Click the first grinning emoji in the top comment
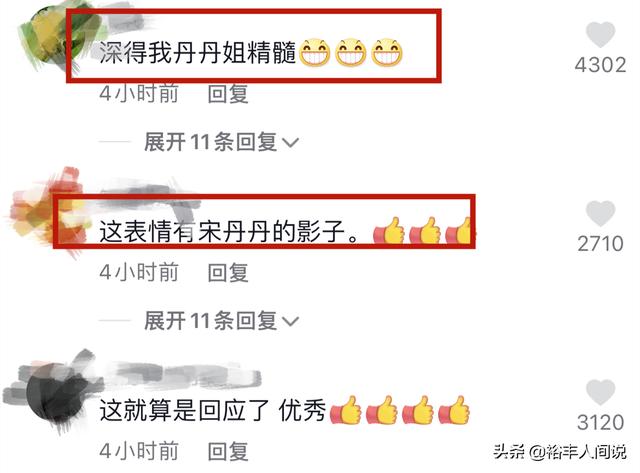The height and width of the screenshot is (473, 640). [x=315, y=52]
